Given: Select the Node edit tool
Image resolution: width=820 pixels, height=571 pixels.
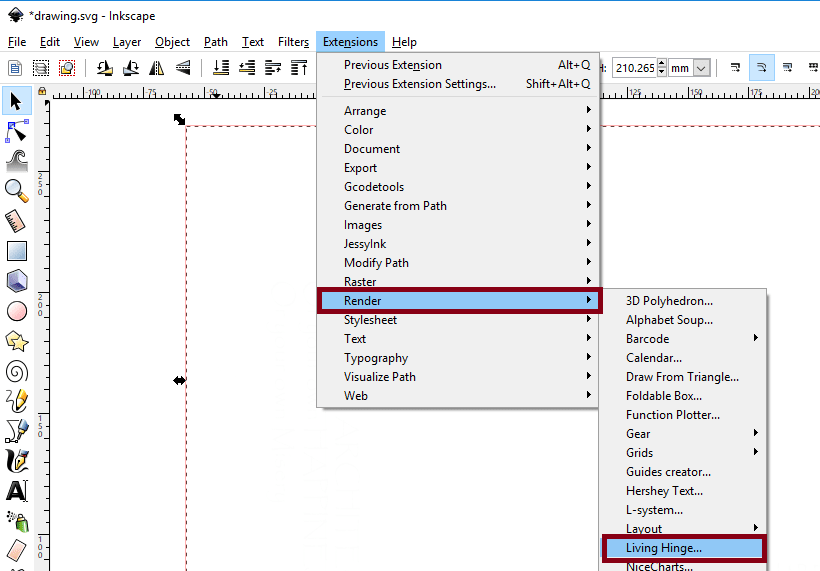Looking at the screenshot, I should pos(17,131).
